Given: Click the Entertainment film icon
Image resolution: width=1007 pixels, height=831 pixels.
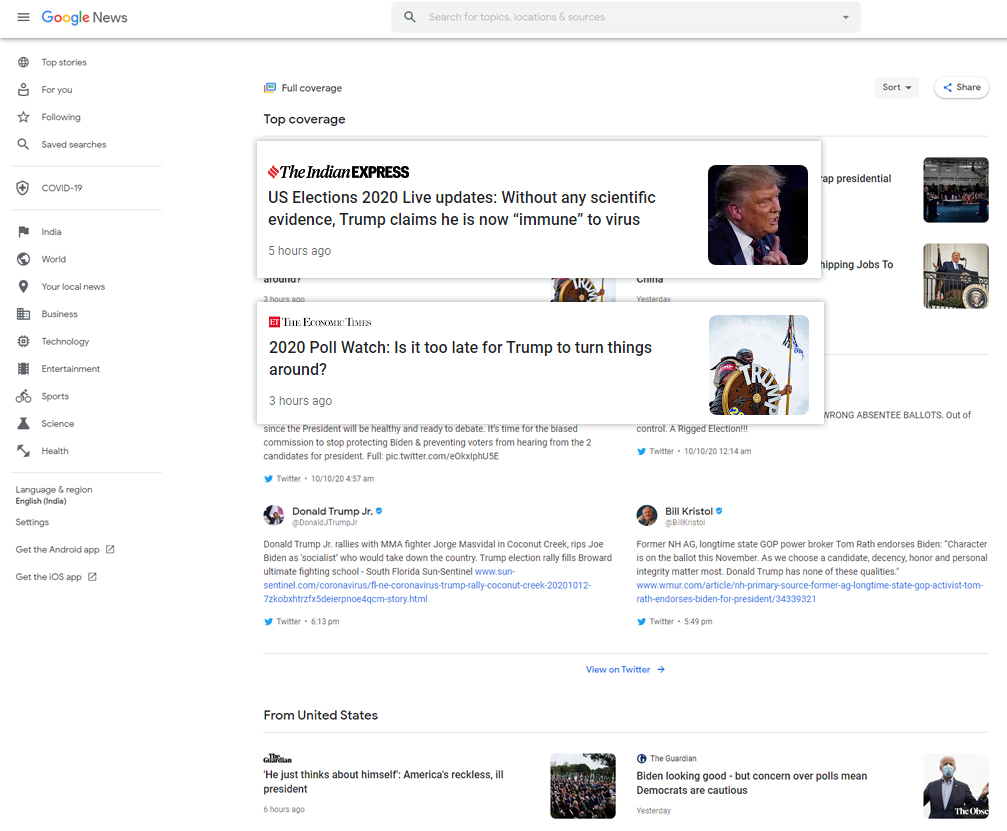Looking at the screenshot, I should (24, 369).
